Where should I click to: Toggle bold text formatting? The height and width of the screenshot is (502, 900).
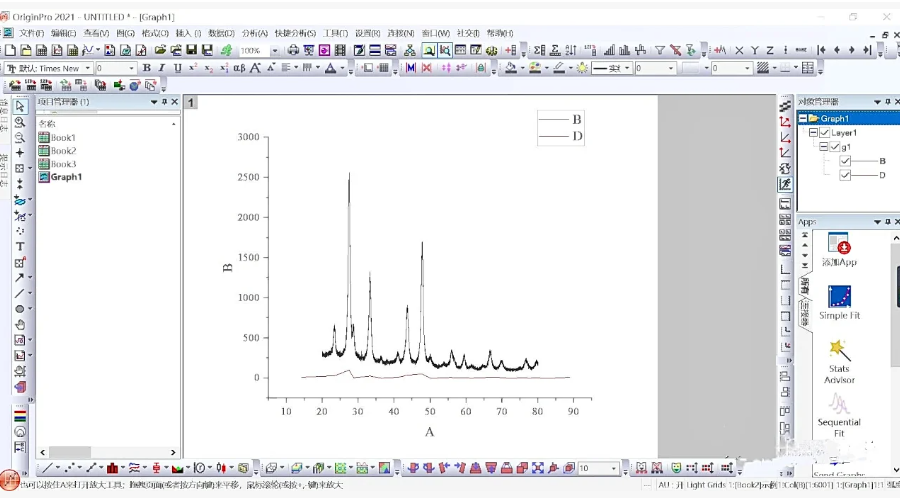(x=146, y=68)
